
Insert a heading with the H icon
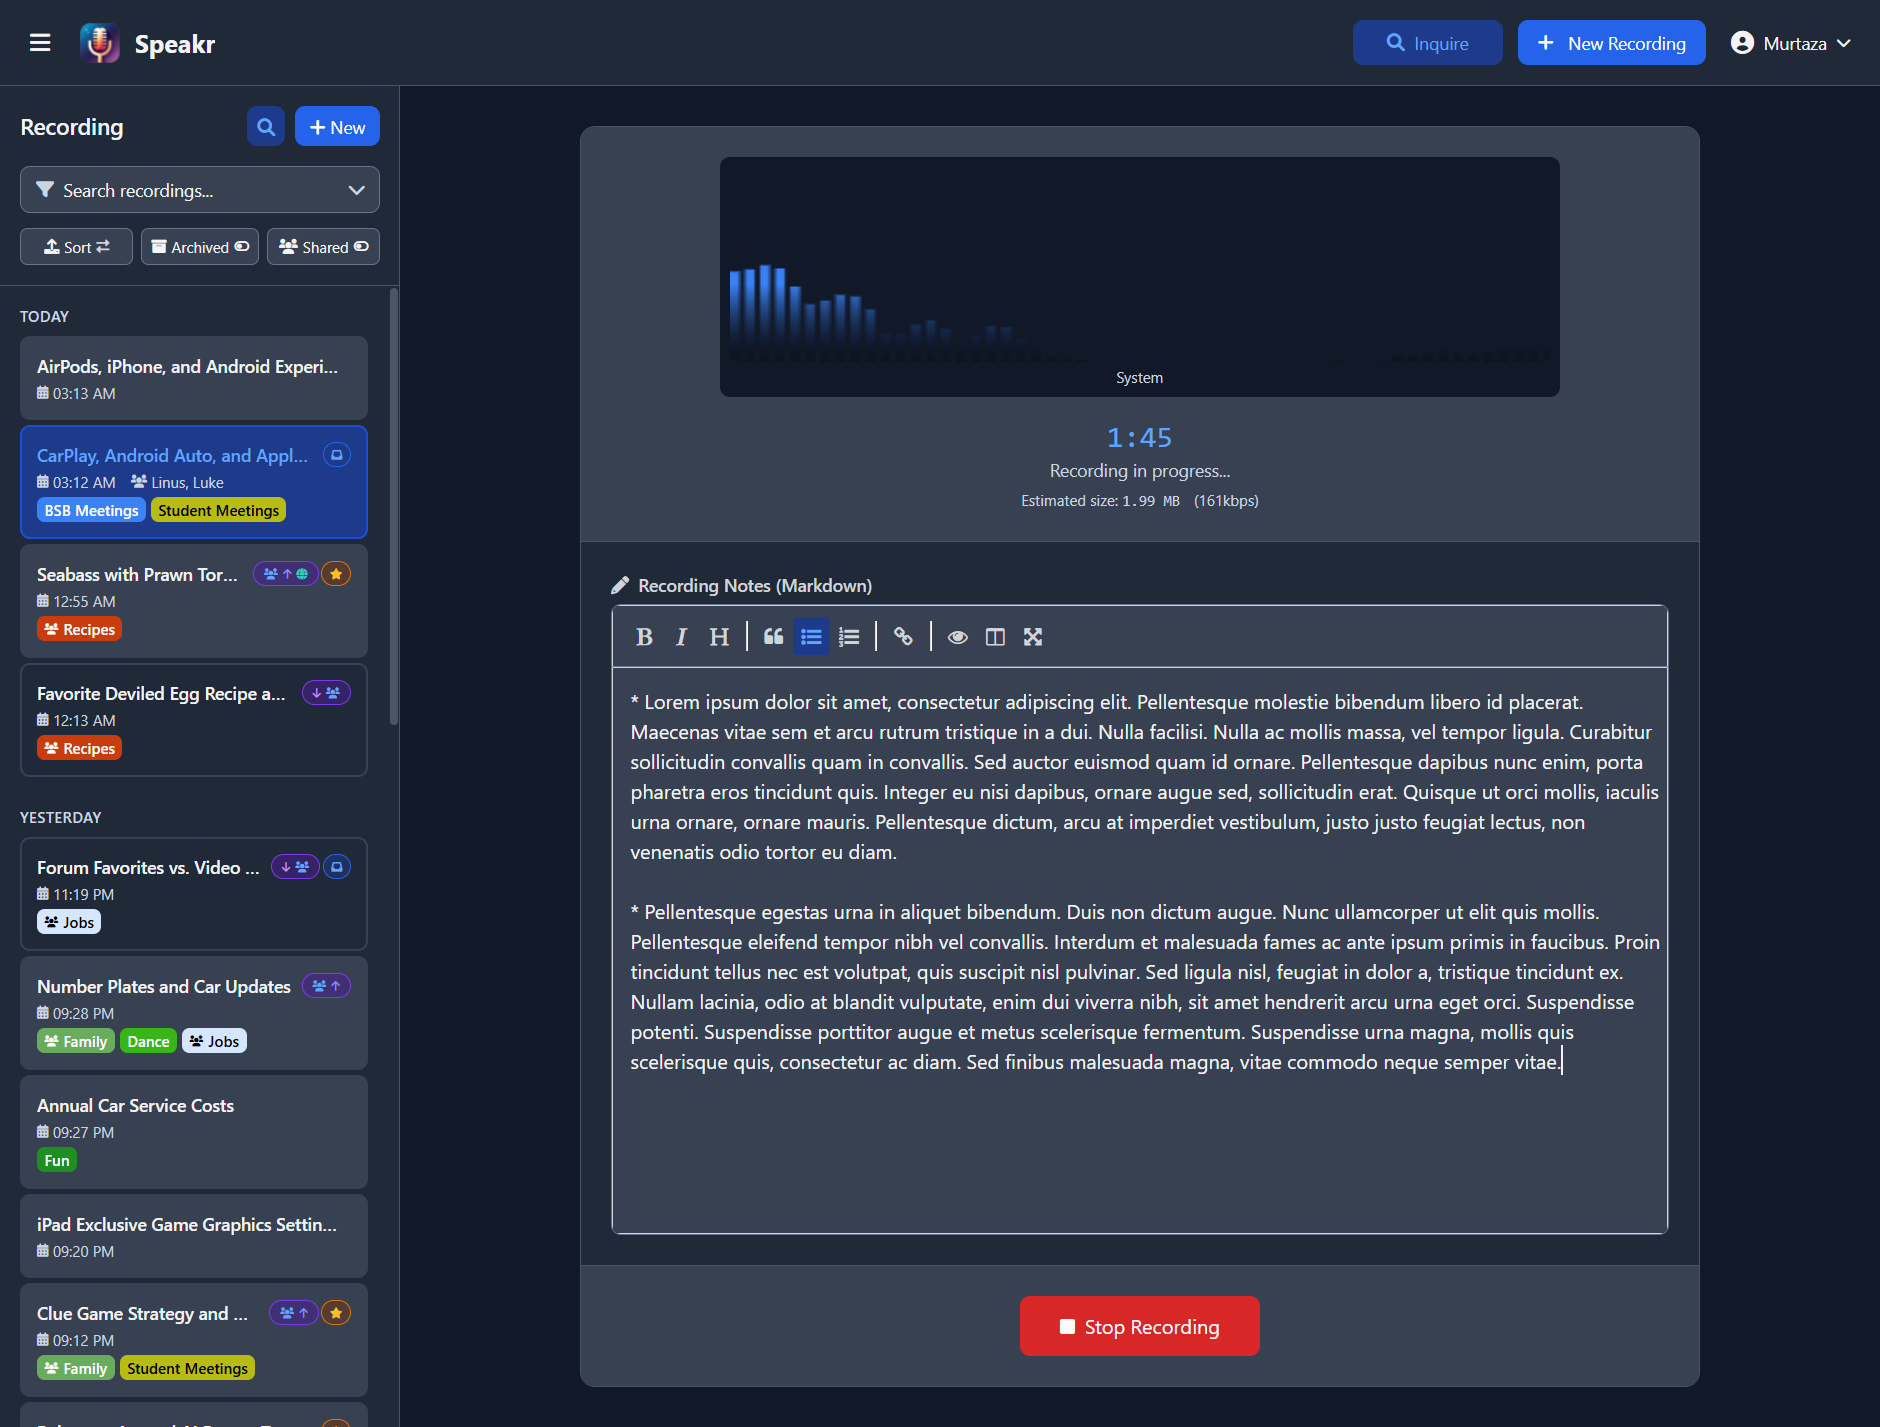pyautogui.click(x=719, y=637)
